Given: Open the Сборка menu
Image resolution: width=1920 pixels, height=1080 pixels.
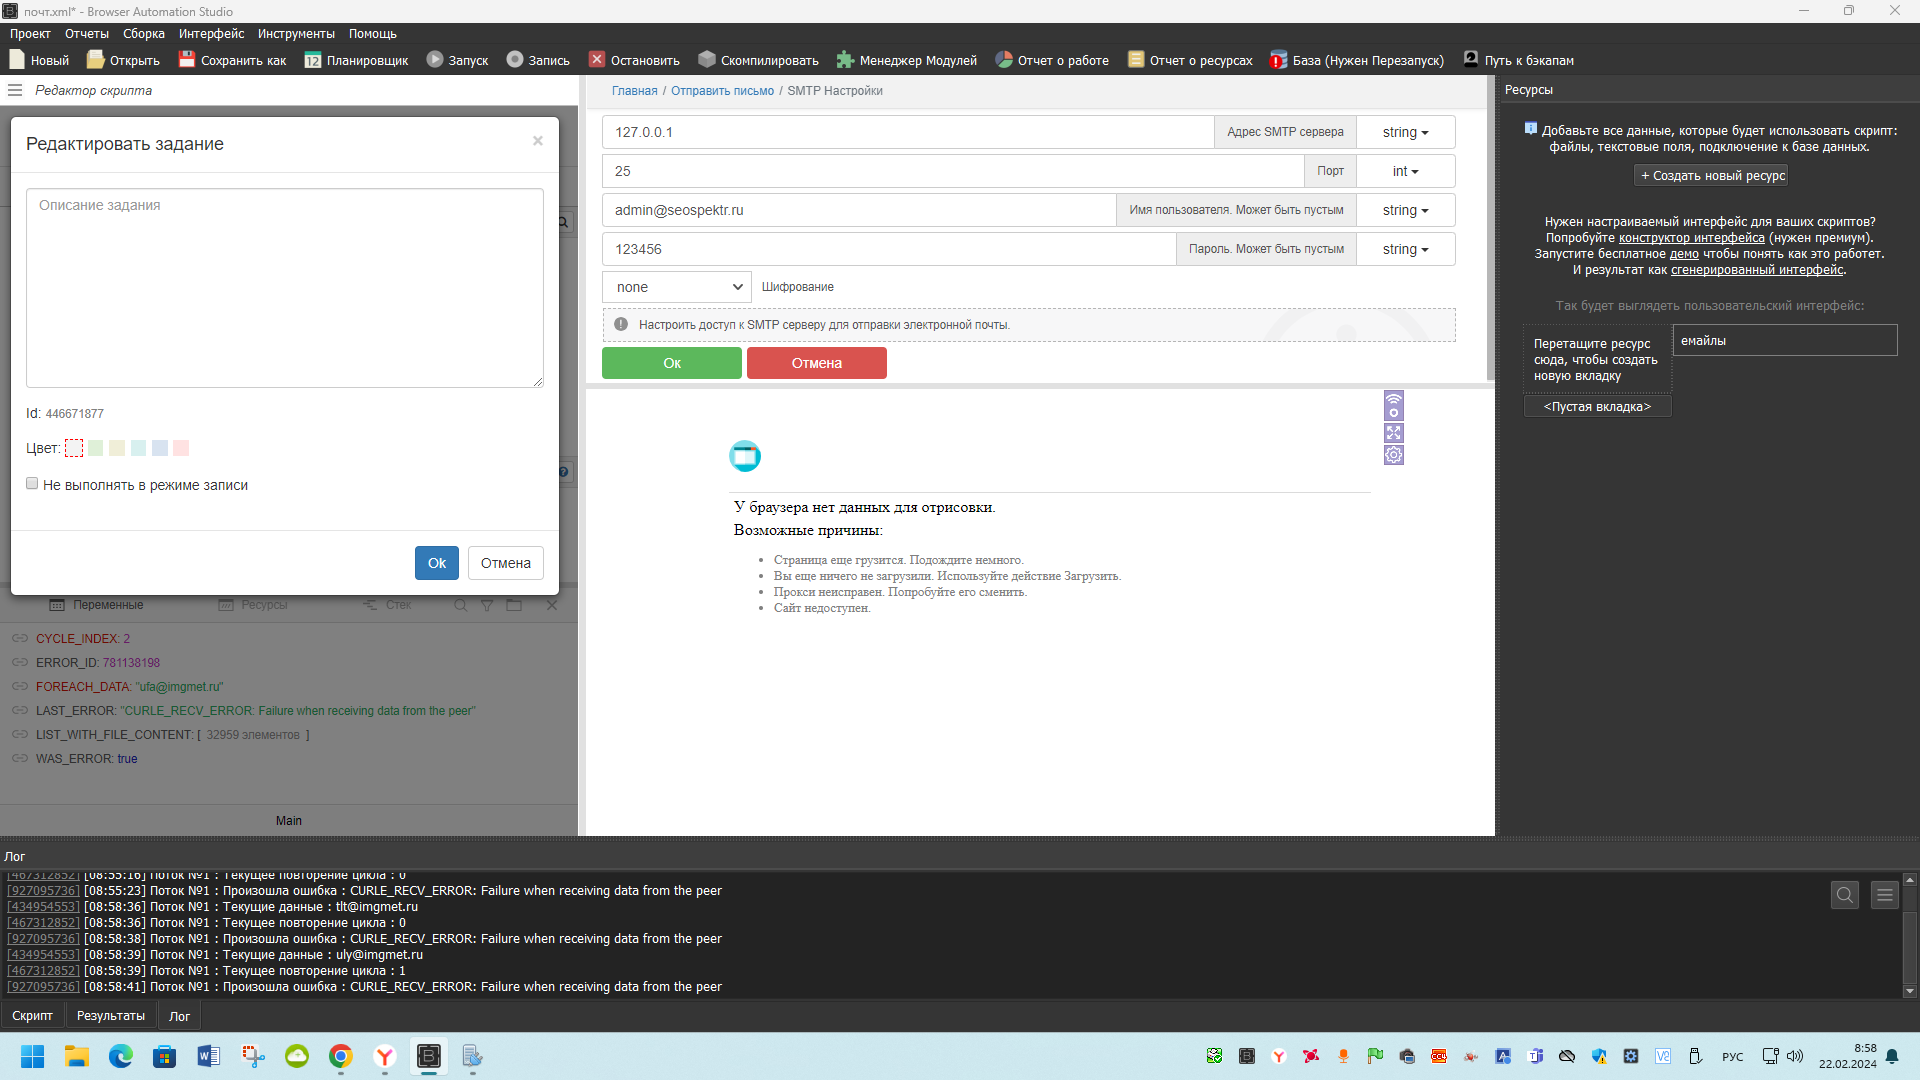Looking at the screenshot, I should pyautogui.click(x=144, y=34).
